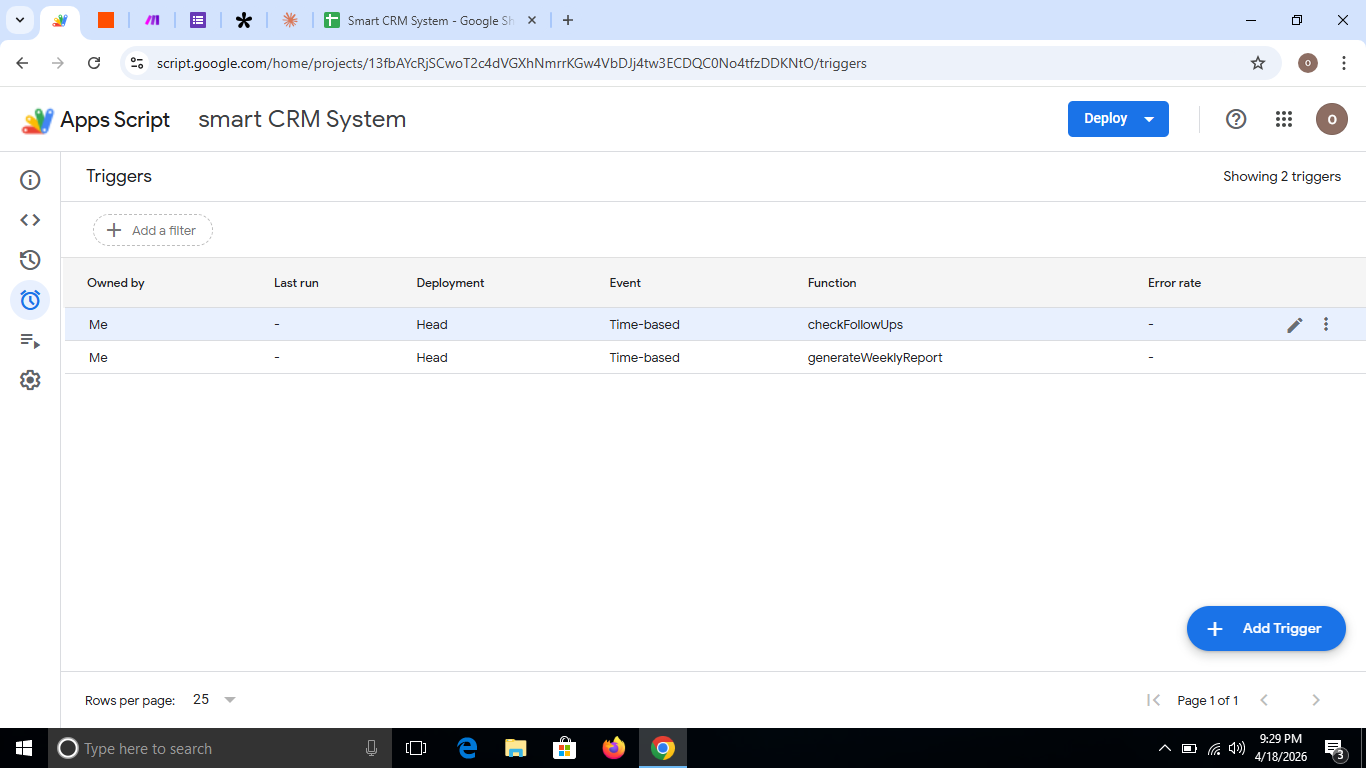The image size is (1366, 768).
Task: Open Firefox from the Windows taskbar
Action: click(x=613, y=748)
